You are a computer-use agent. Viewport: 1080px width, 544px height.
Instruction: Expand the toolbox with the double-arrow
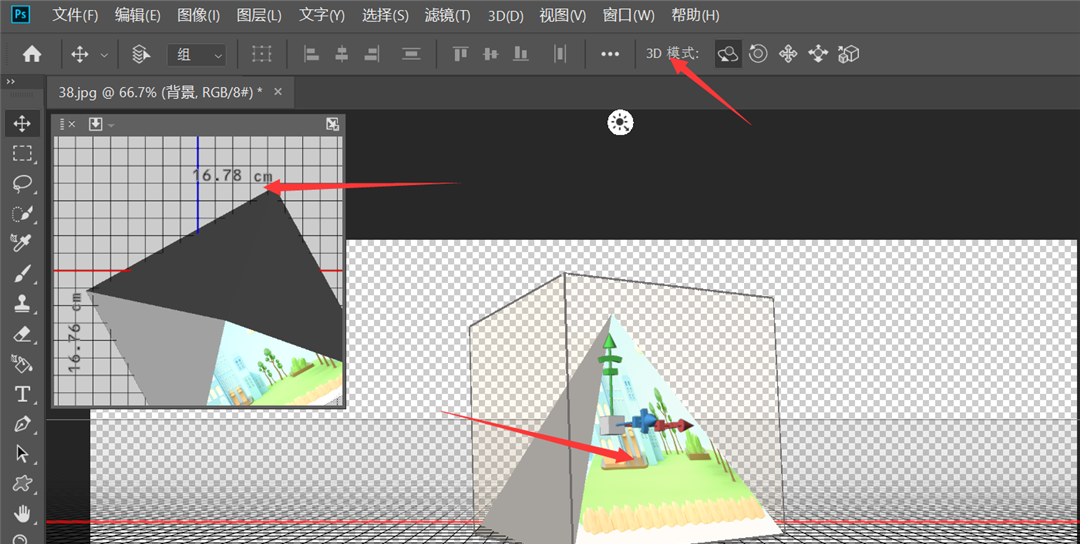point(10,82)
